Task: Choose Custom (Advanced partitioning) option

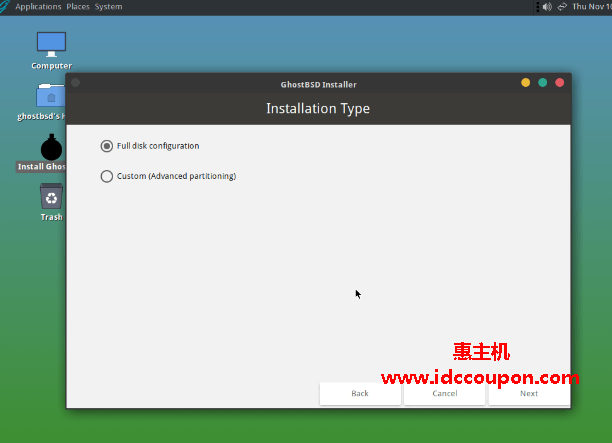Action: 107,176
